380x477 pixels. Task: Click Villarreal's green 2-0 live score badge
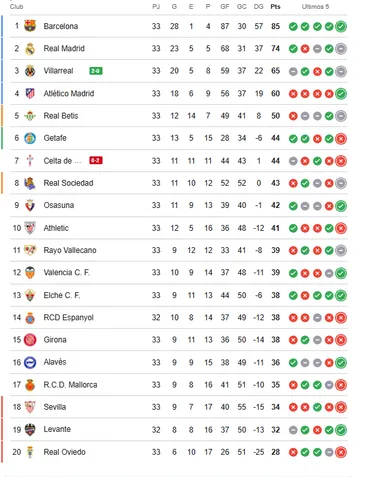click(96, 71)
